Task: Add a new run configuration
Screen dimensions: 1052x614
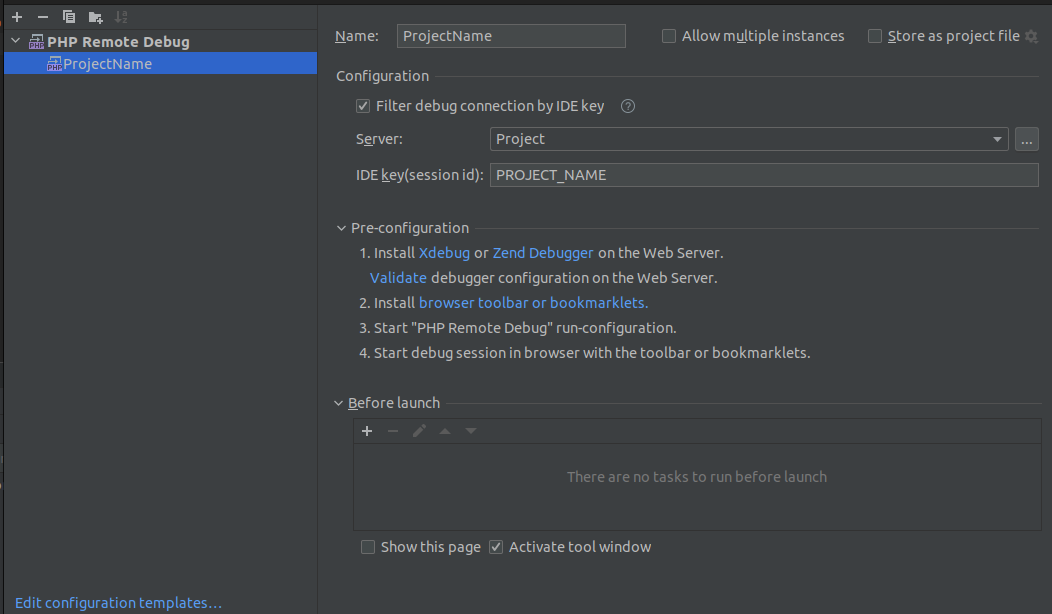Action: coord(15,16)
